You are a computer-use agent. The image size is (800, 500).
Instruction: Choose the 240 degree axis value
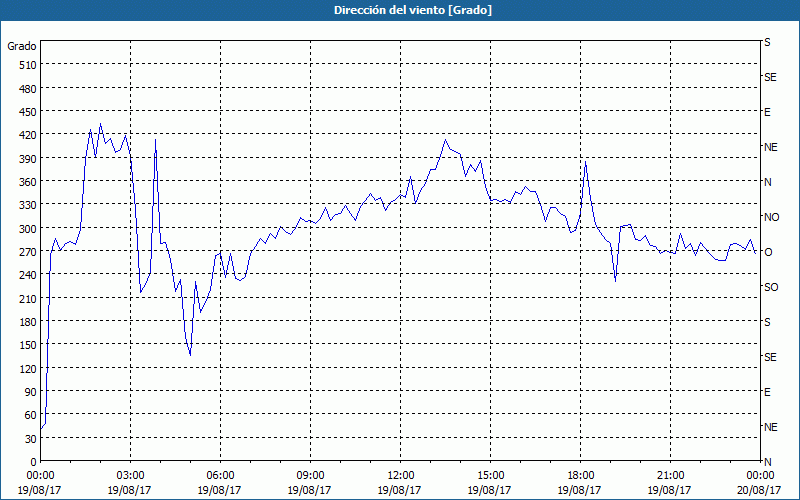coord(28,275)
